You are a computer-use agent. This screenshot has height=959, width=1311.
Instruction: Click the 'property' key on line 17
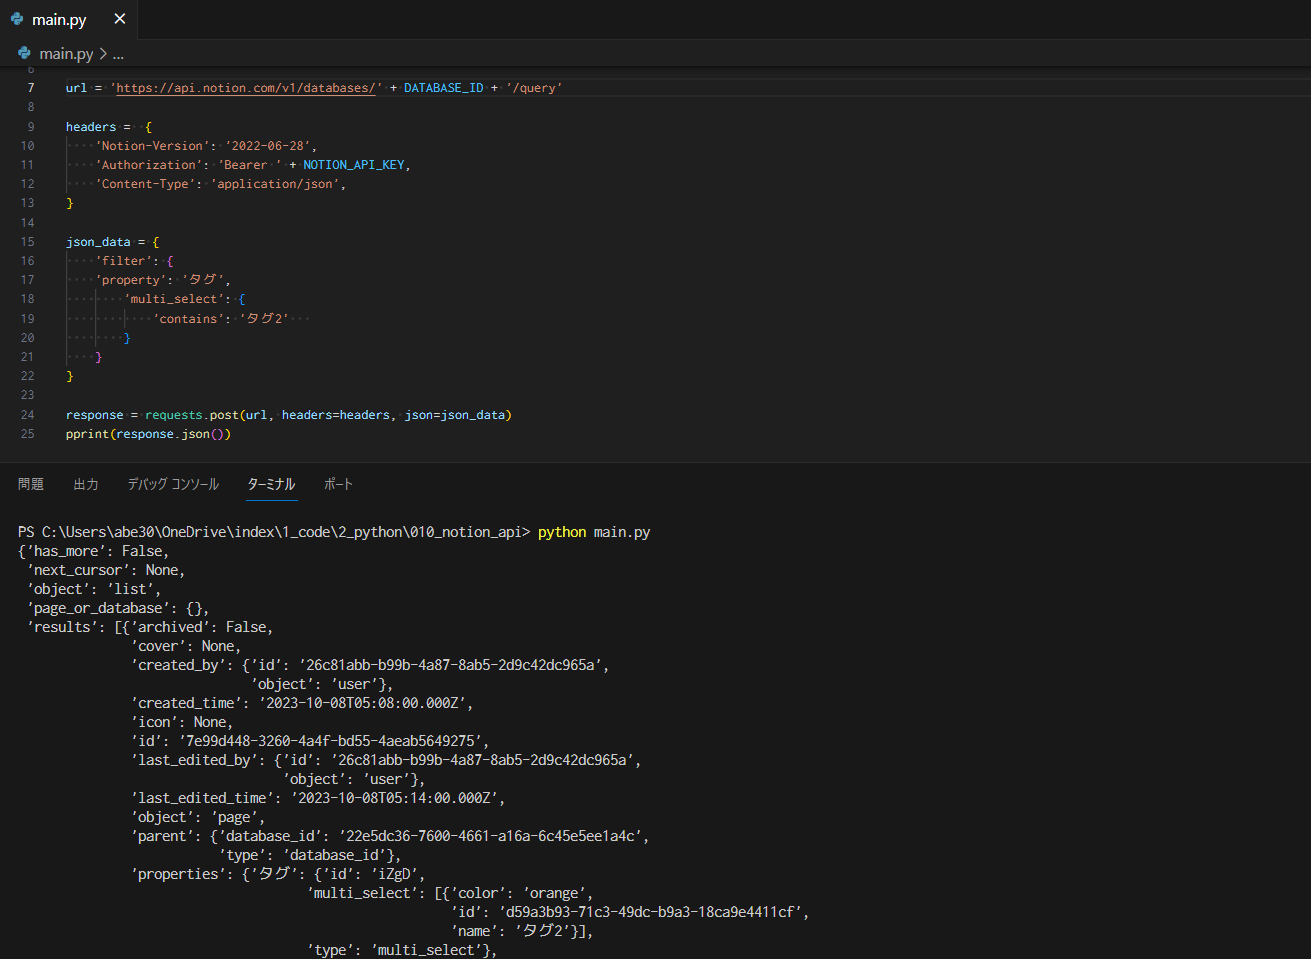pos(131,280)
